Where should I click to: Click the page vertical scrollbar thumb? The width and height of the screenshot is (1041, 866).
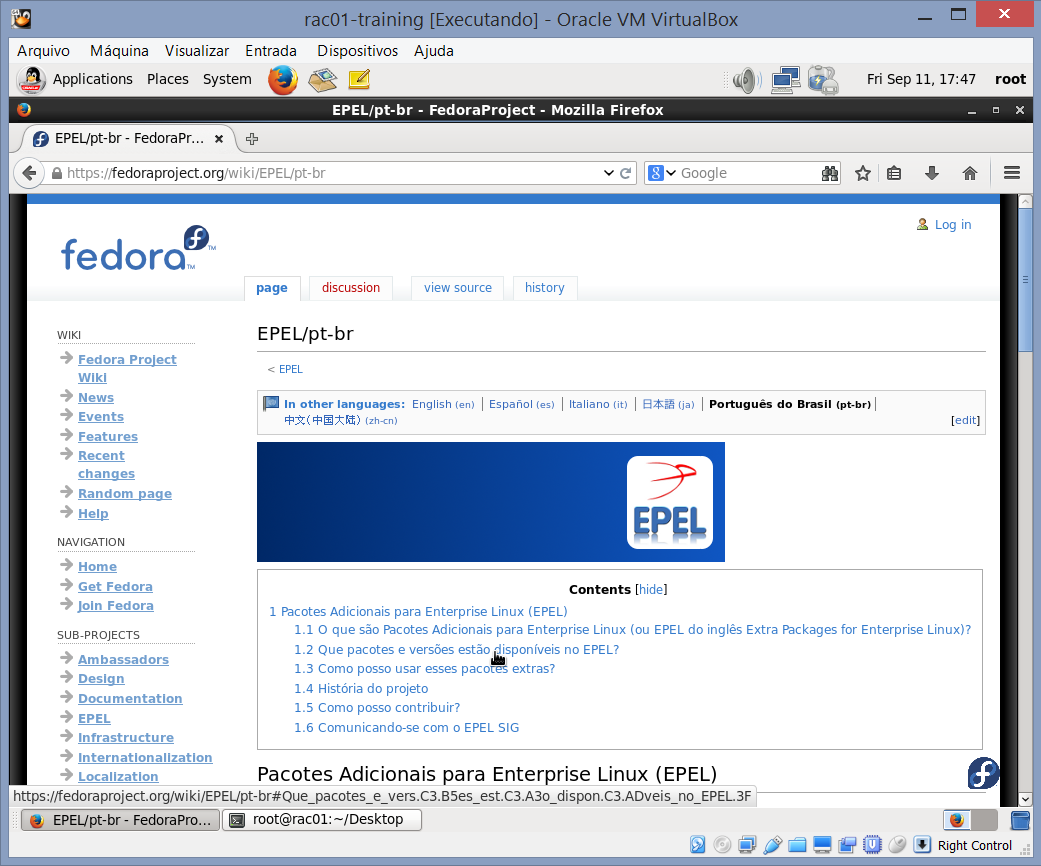point(1025,280)
